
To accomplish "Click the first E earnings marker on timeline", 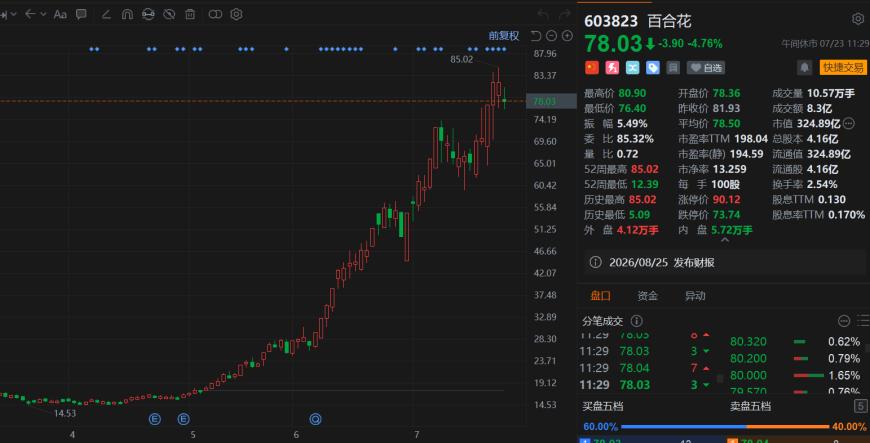I will tap(155, 419).
